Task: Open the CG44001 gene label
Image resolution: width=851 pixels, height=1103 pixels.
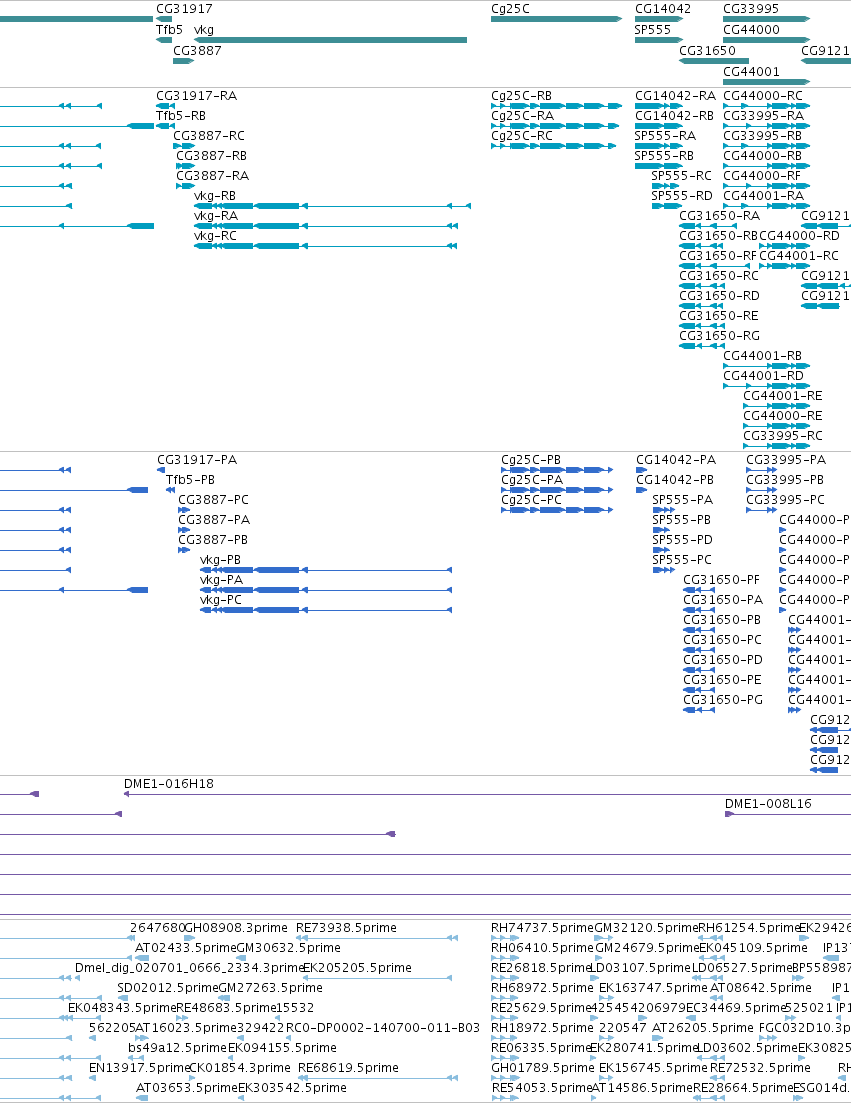Action: tap(751, 72)
